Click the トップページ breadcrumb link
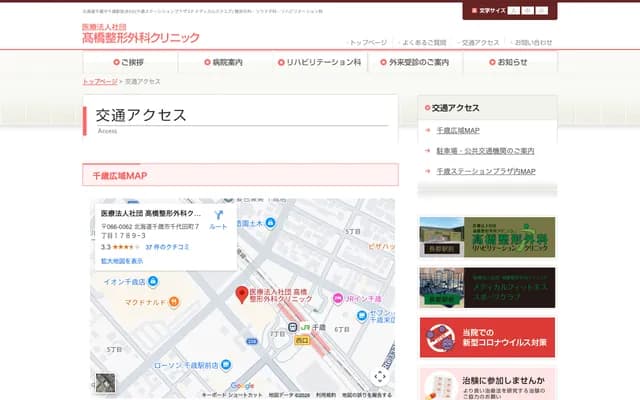The image size is (640, 400). pyautogui.click(x=100, y=81)
